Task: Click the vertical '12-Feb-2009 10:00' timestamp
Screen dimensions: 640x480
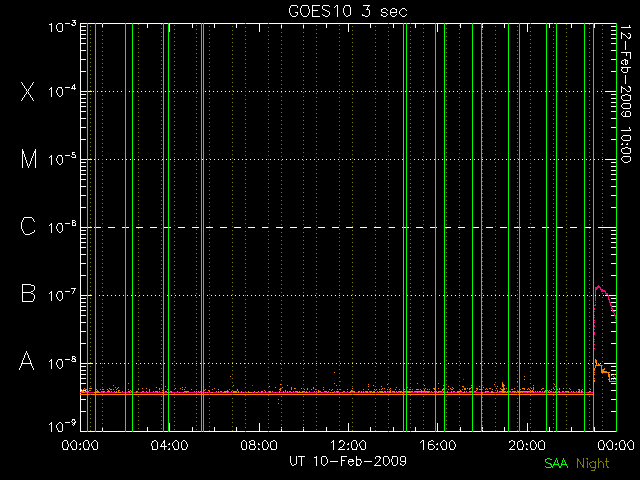Action: point(625,93)
